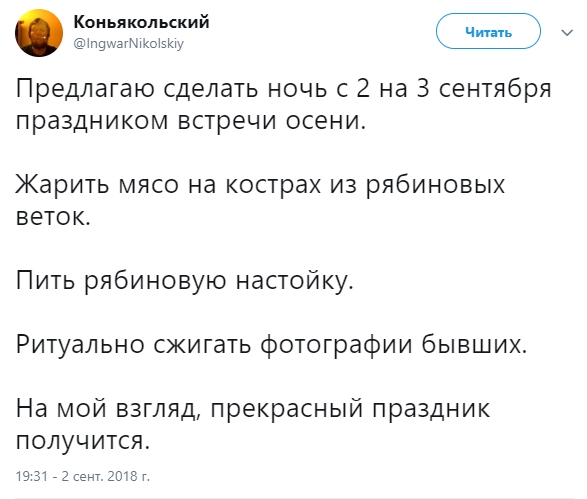Open the tweet options chevron menu
Viewport: 587px width, 499px height.
[x=567, y=33]
